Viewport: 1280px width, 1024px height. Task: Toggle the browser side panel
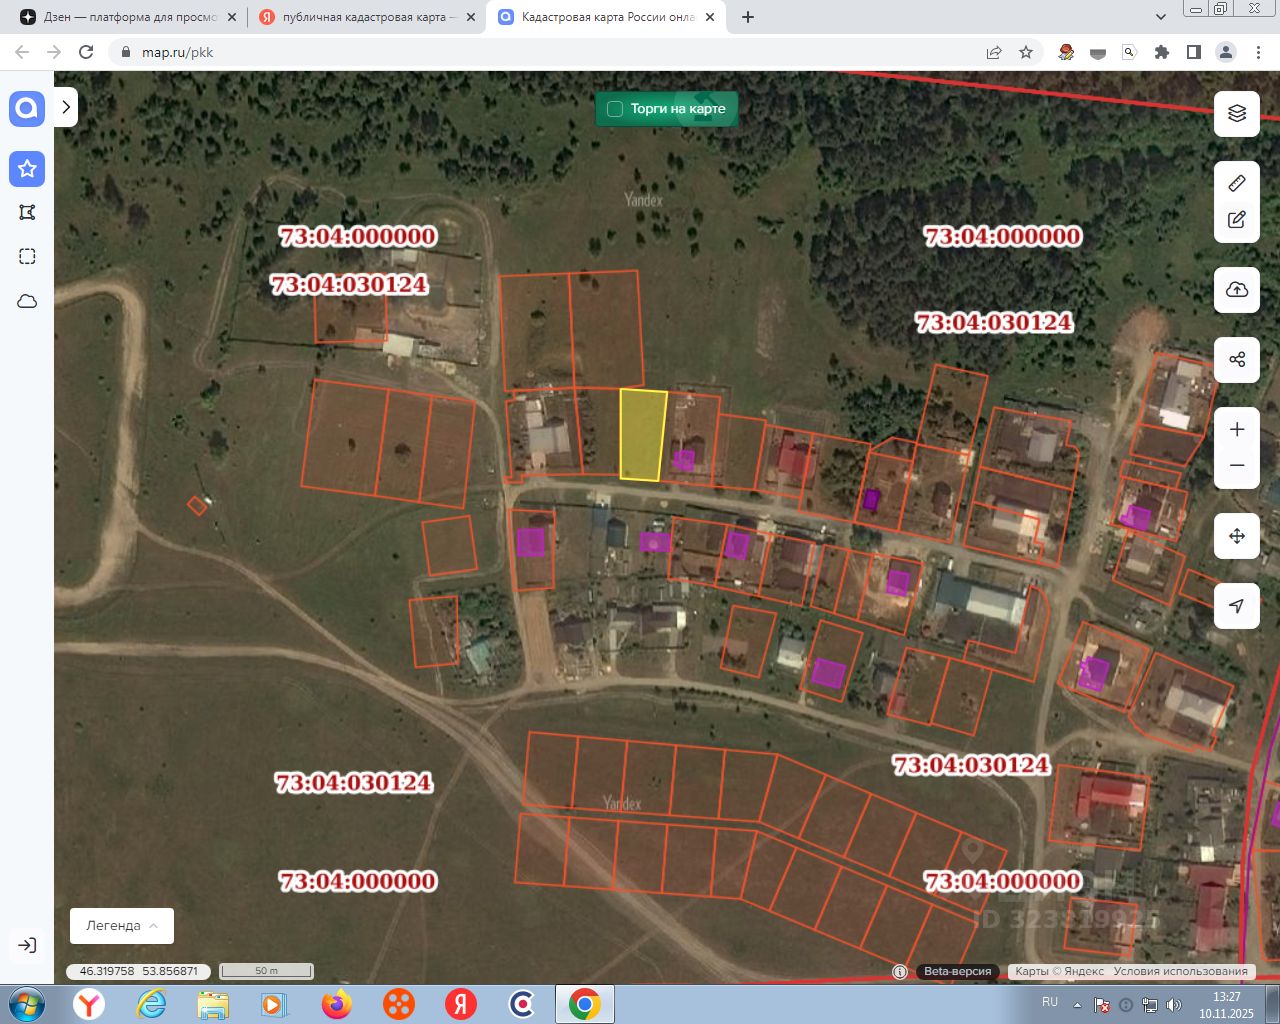[1193, 52]
